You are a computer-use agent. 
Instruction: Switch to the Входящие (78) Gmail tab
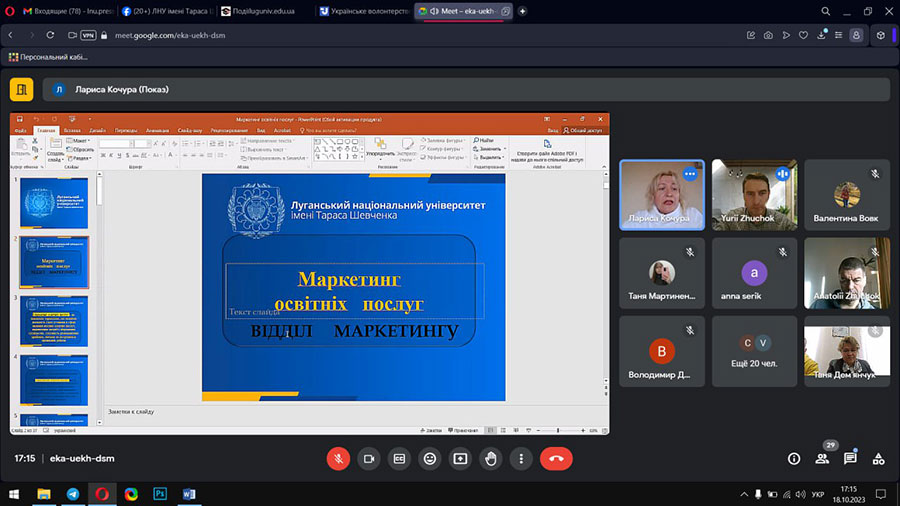click(x=58, y=11)
